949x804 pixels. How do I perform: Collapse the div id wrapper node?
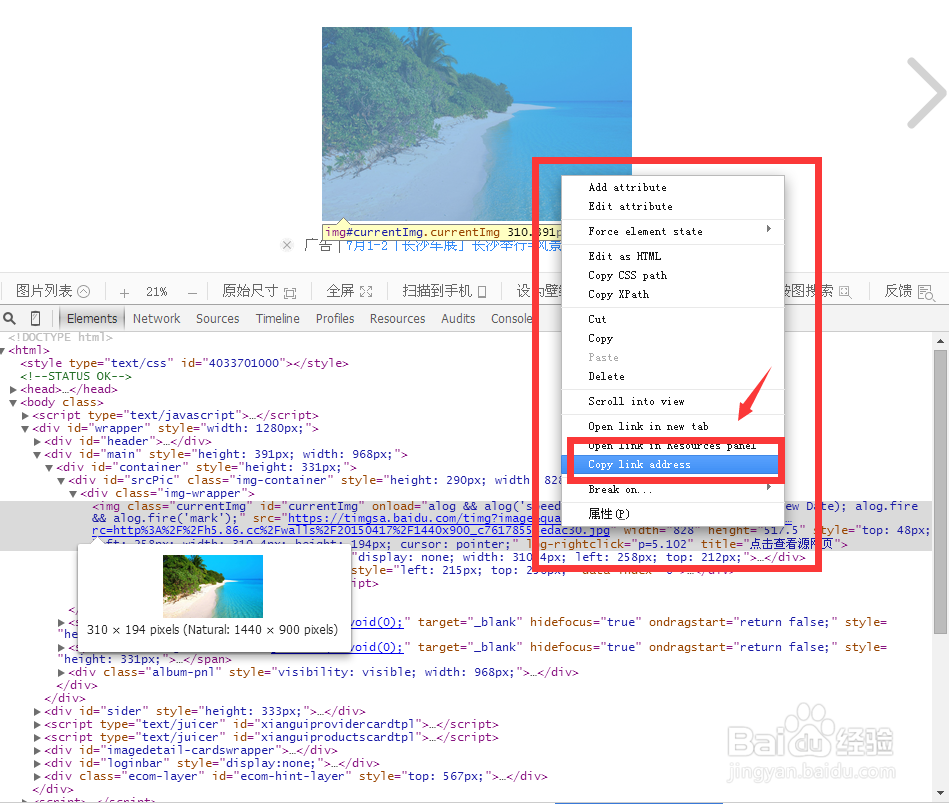(x=25, y=429)
